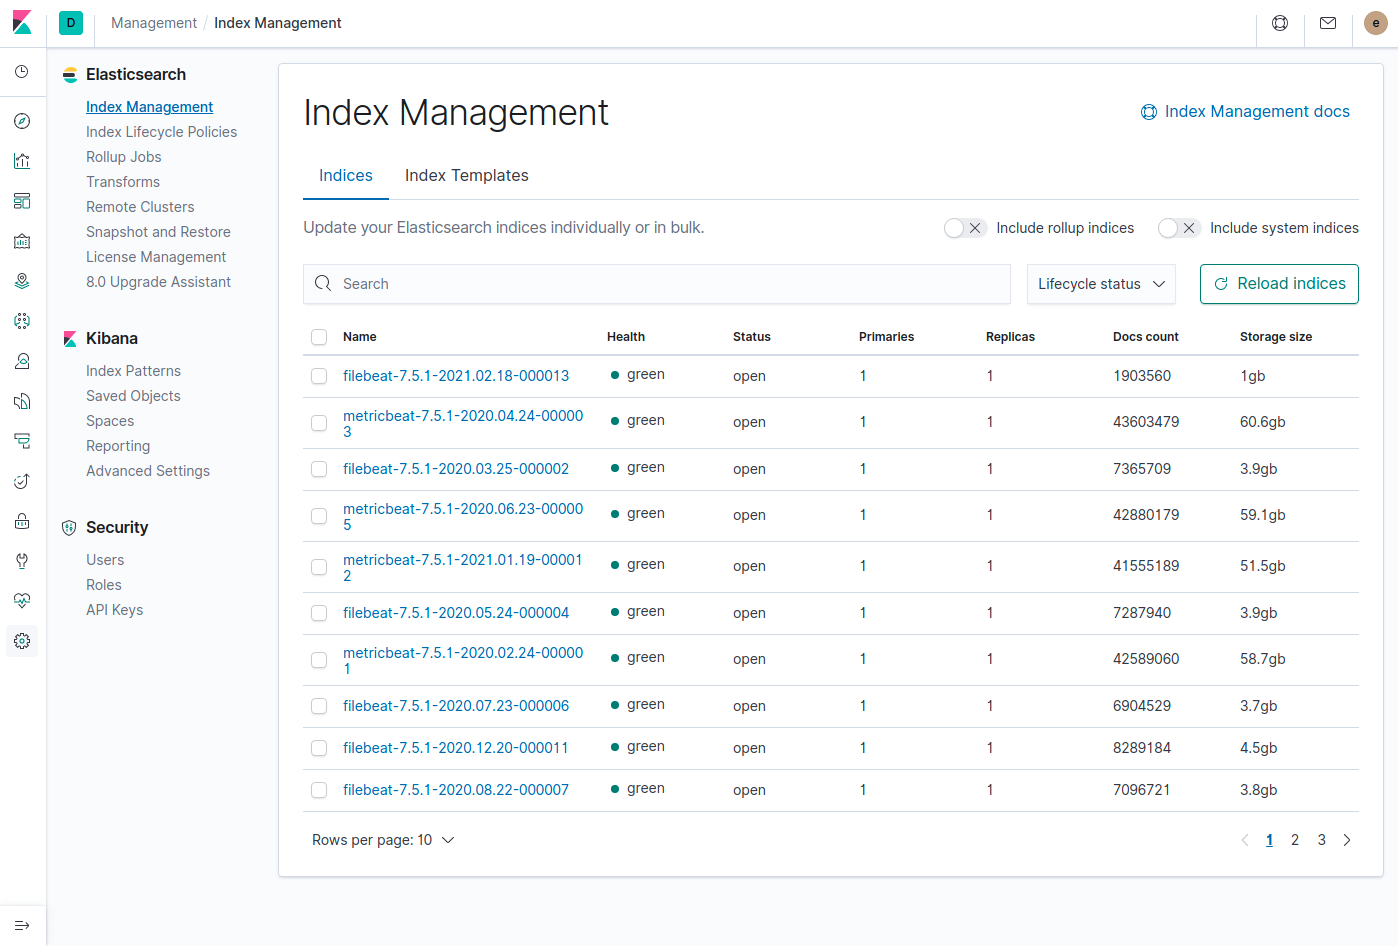Open the user avatar e menu
The height and width of the screenshot is (946, 1398).
pos(1376,23)
